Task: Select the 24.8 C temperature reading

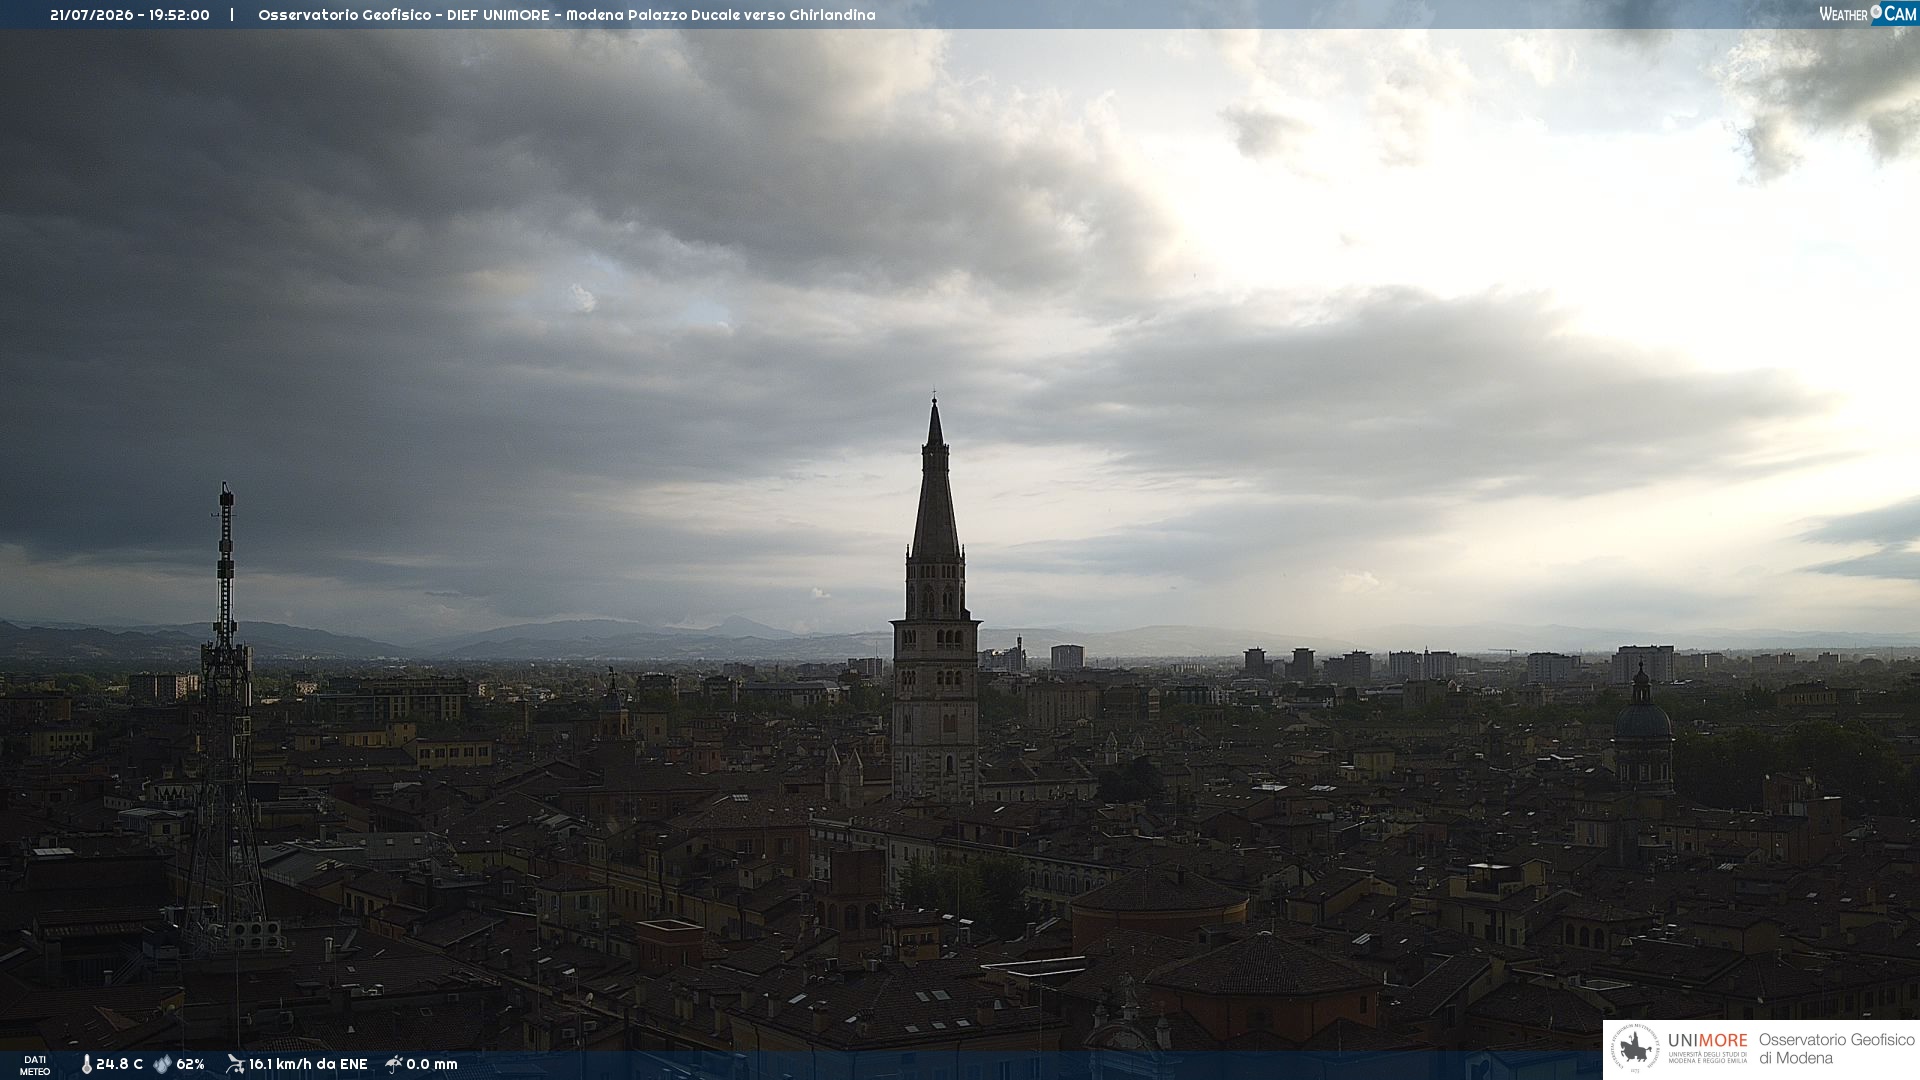Action: point(119,1065)
